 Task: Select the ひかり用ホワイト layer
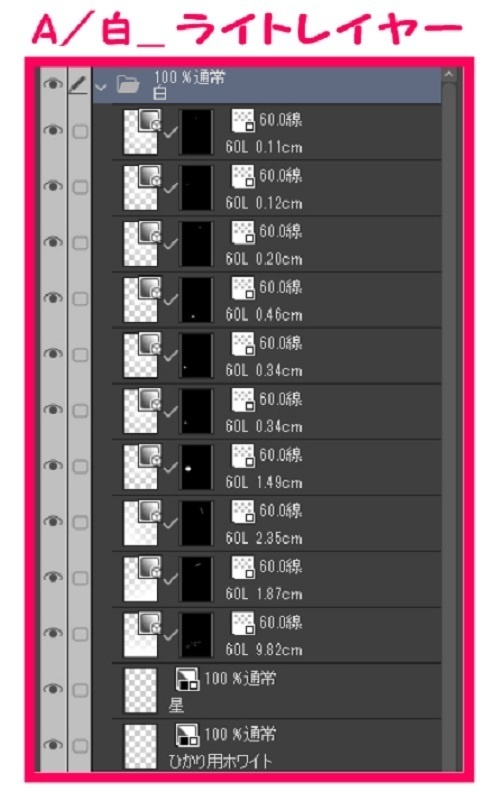pyautogui.click(x=277, y=745)
